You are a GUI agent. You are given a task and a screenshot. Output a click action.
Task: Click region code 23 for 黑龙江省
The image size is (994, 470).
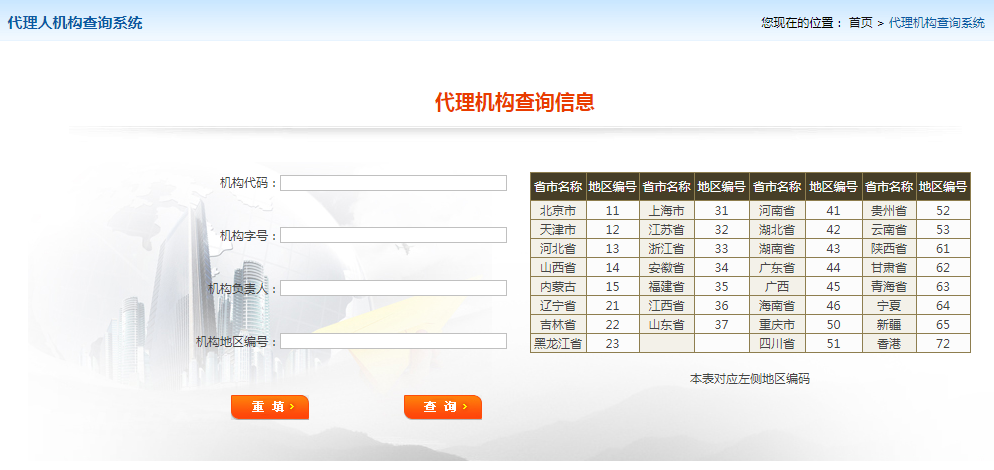[x=612, y=344]
